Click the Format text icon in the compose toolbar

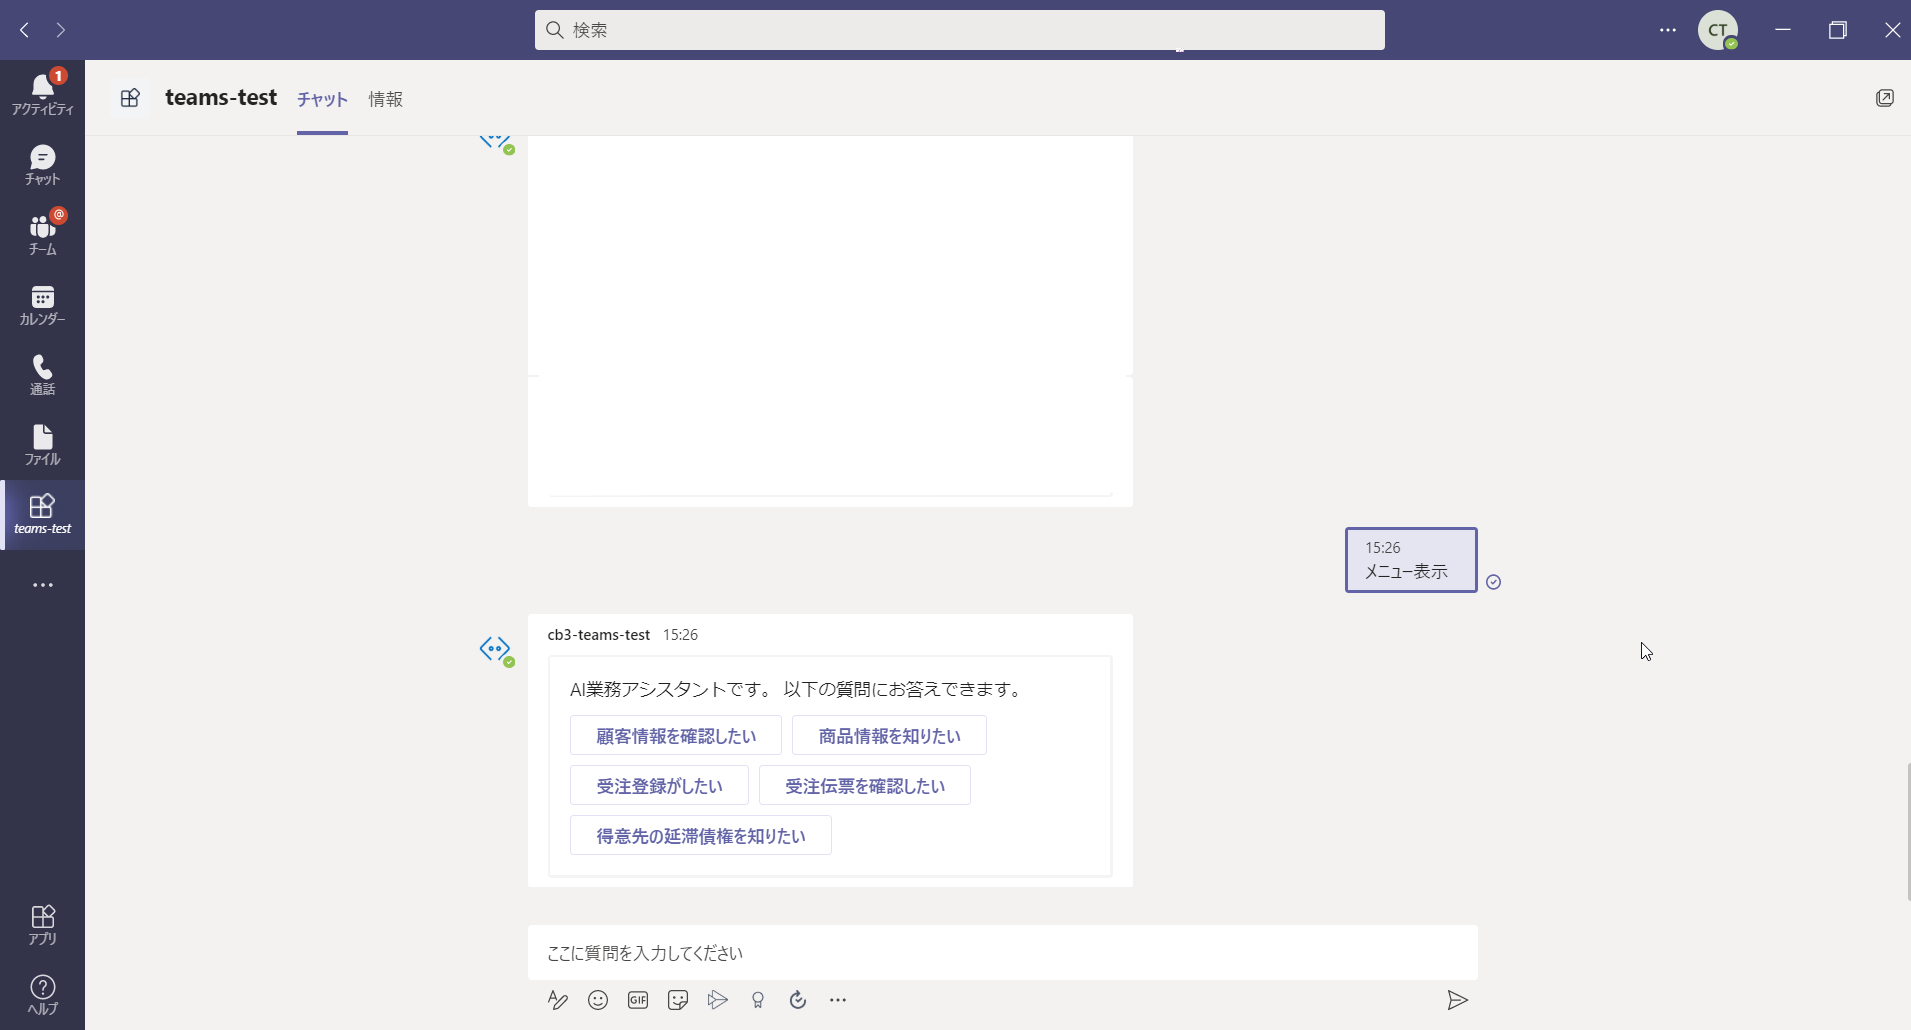tap(558, 1000)
